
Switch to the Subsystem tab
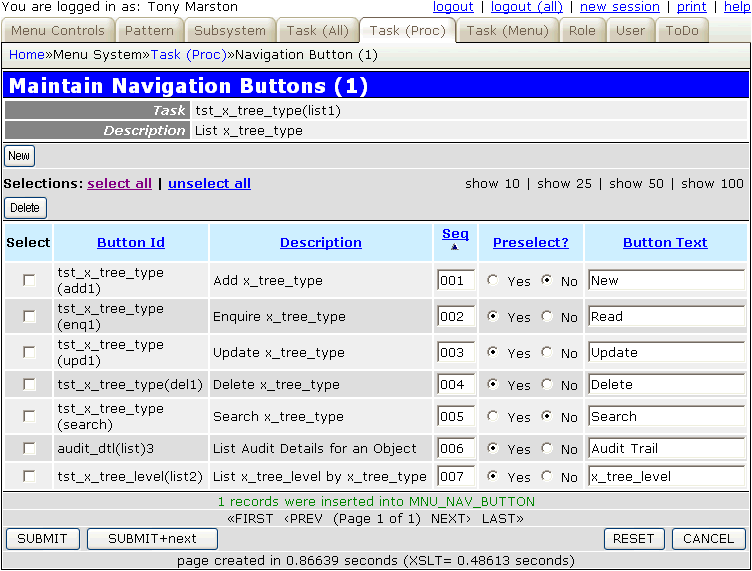[x=230, y=30]
